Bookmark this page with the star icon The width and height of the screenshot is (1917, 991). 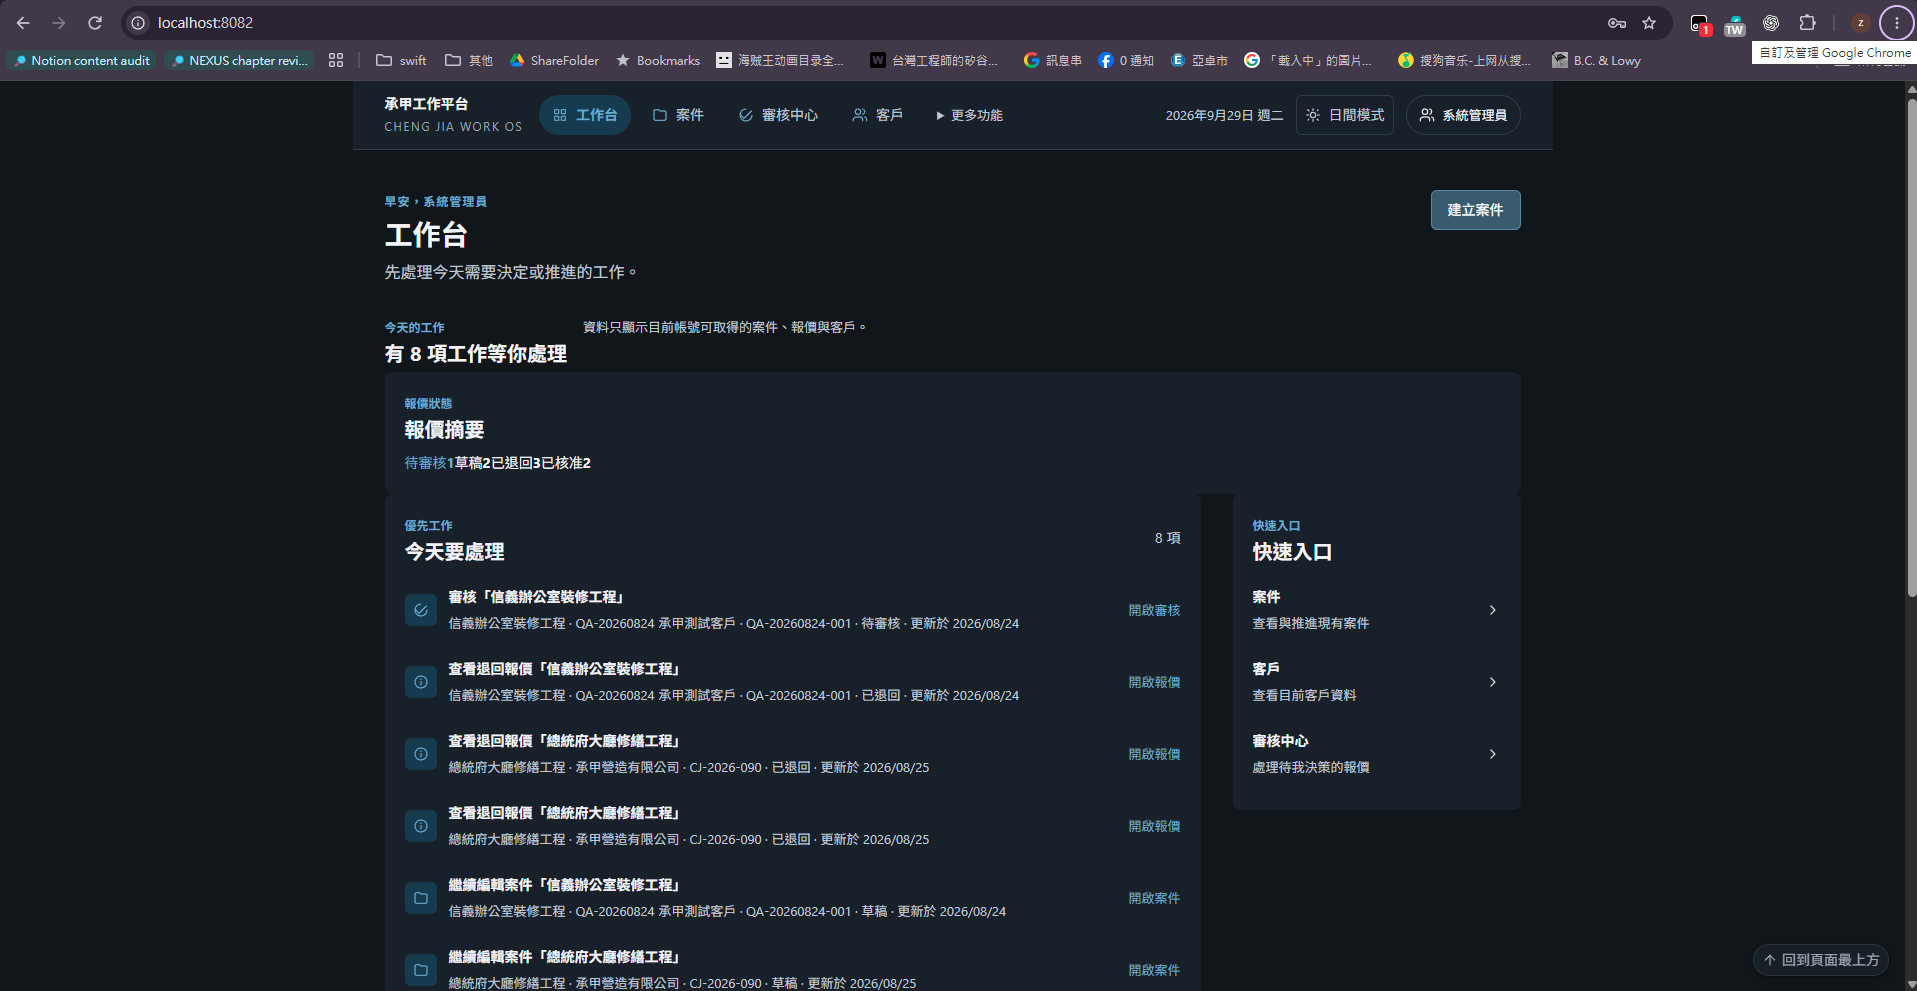pos(1649,23)
